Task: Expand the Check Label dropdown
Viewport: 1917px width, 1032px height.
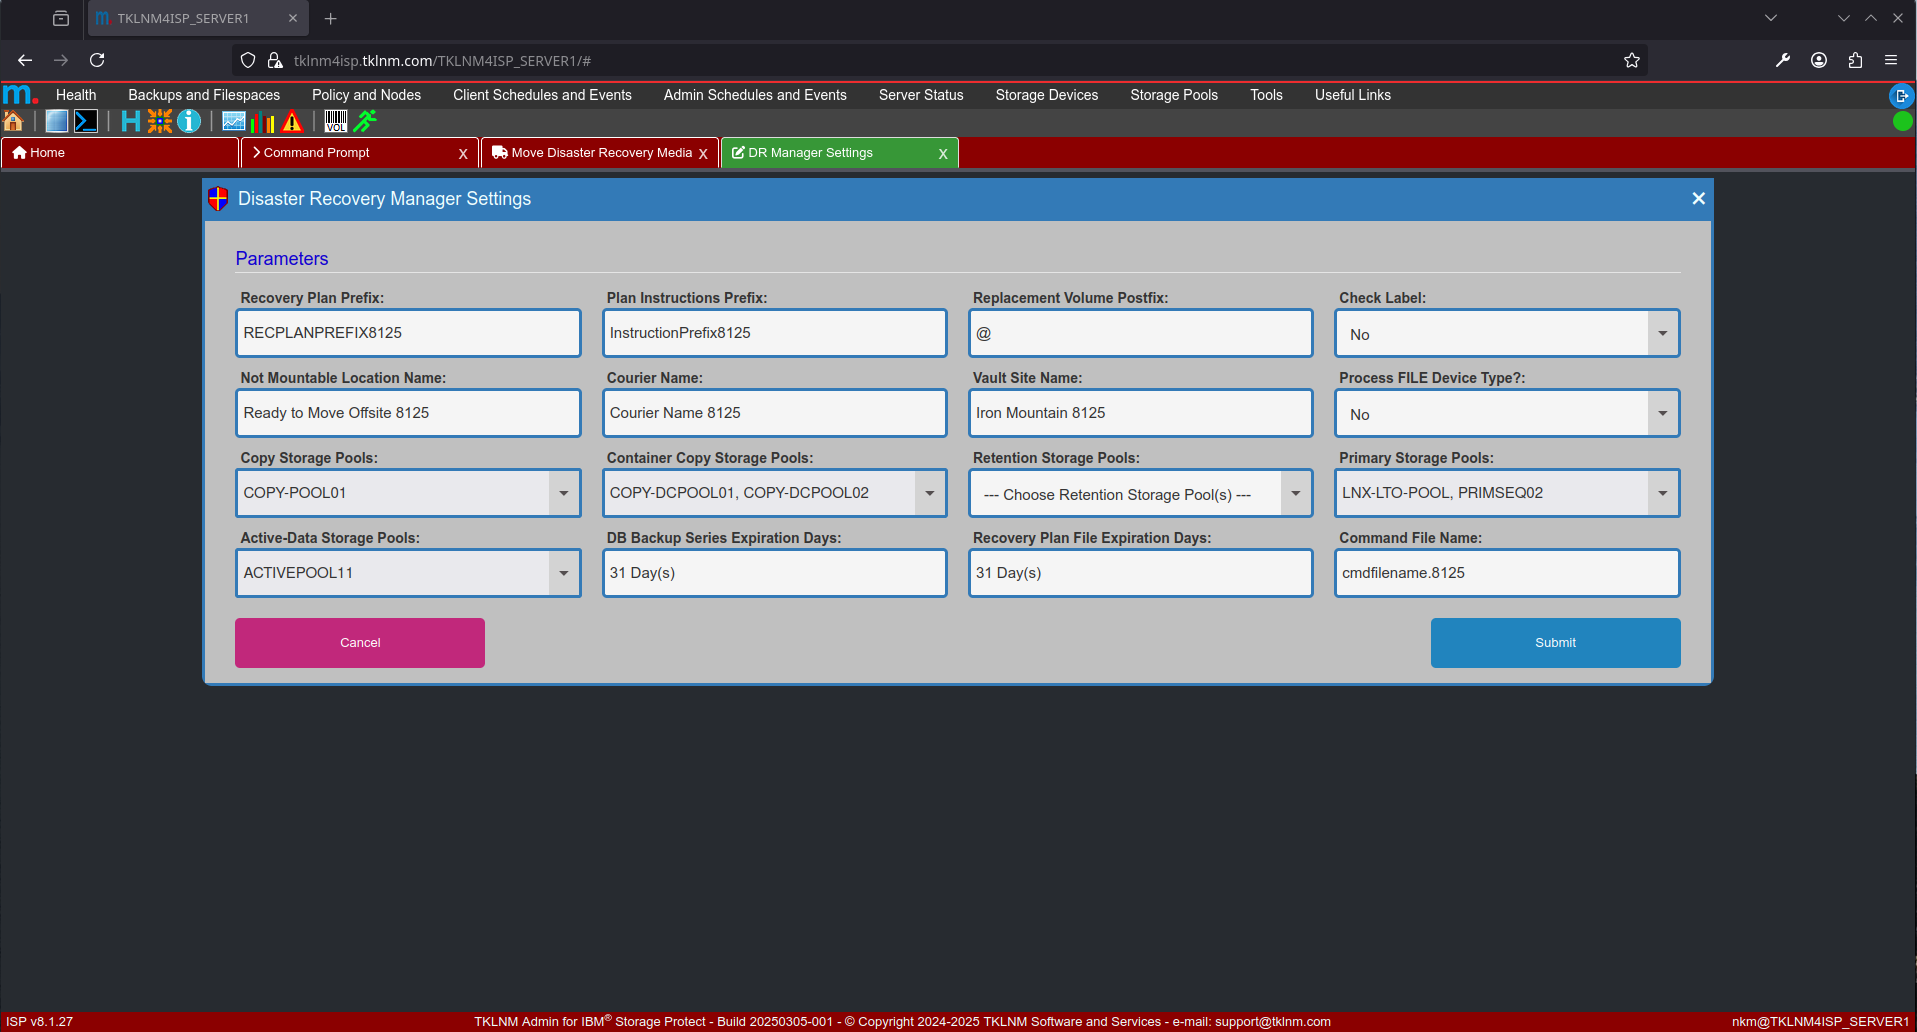Action: (x=1662, y=334)
